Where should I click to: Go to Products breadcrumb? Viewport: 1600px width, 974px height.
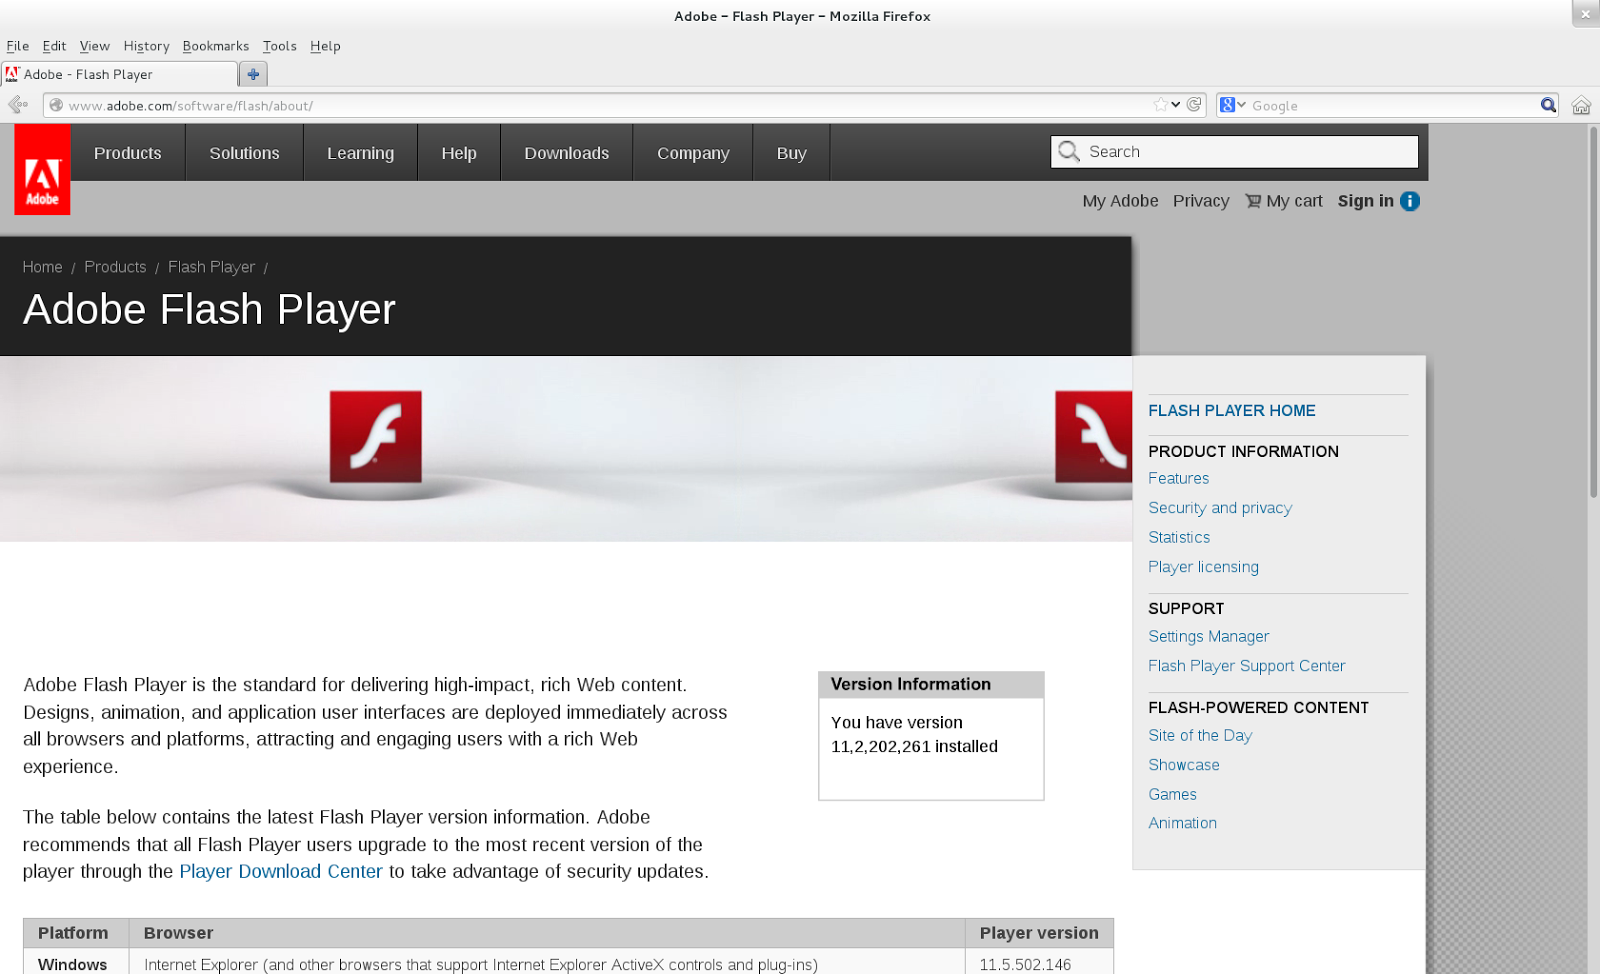click(x=115, y=267)
